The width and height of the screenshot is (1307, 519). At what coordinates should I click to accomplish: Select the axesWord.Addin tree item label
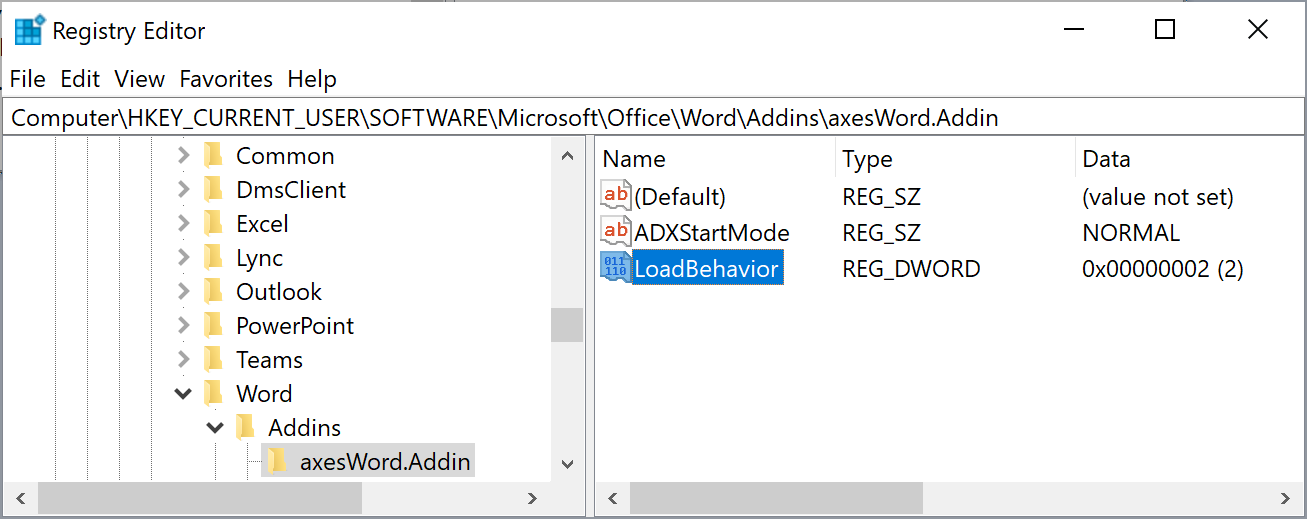385,462
